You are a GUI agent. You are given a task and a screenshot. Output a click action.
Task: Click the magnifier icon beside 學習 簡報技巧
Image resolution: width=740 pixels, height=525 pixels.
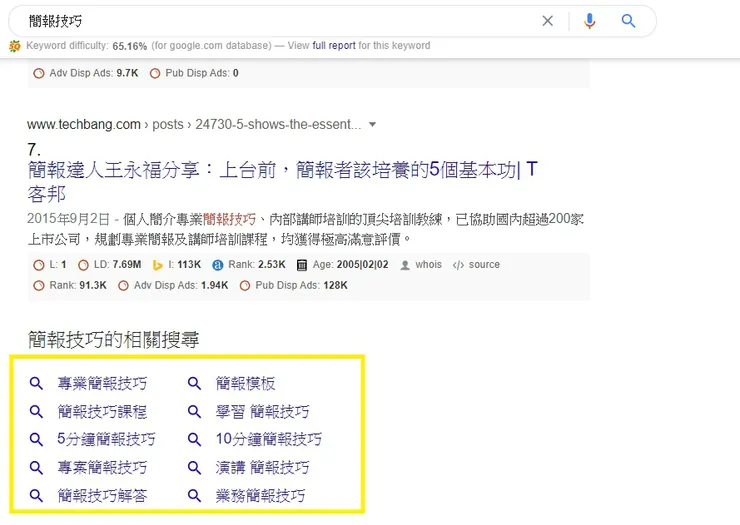[x=194, y=412]
